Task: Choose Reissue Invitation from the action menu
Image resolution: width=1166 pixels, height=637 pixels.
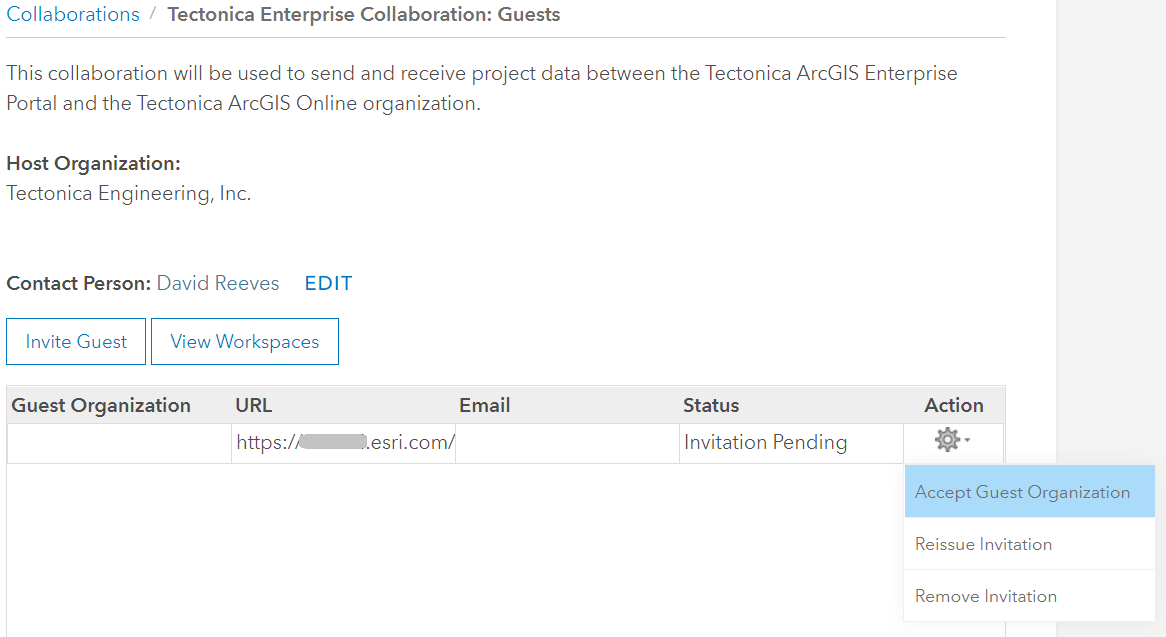Action: pyautogui.click(x=984, y=543)
